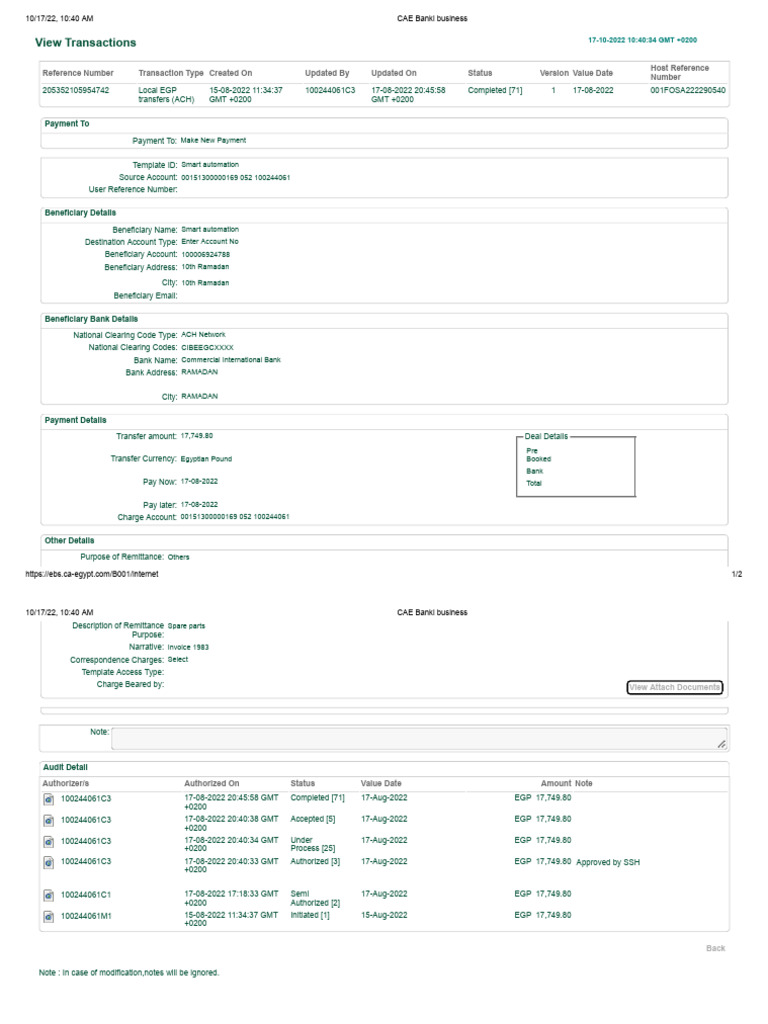Select the source account 00151300000169 value

(x=236, y=178)
